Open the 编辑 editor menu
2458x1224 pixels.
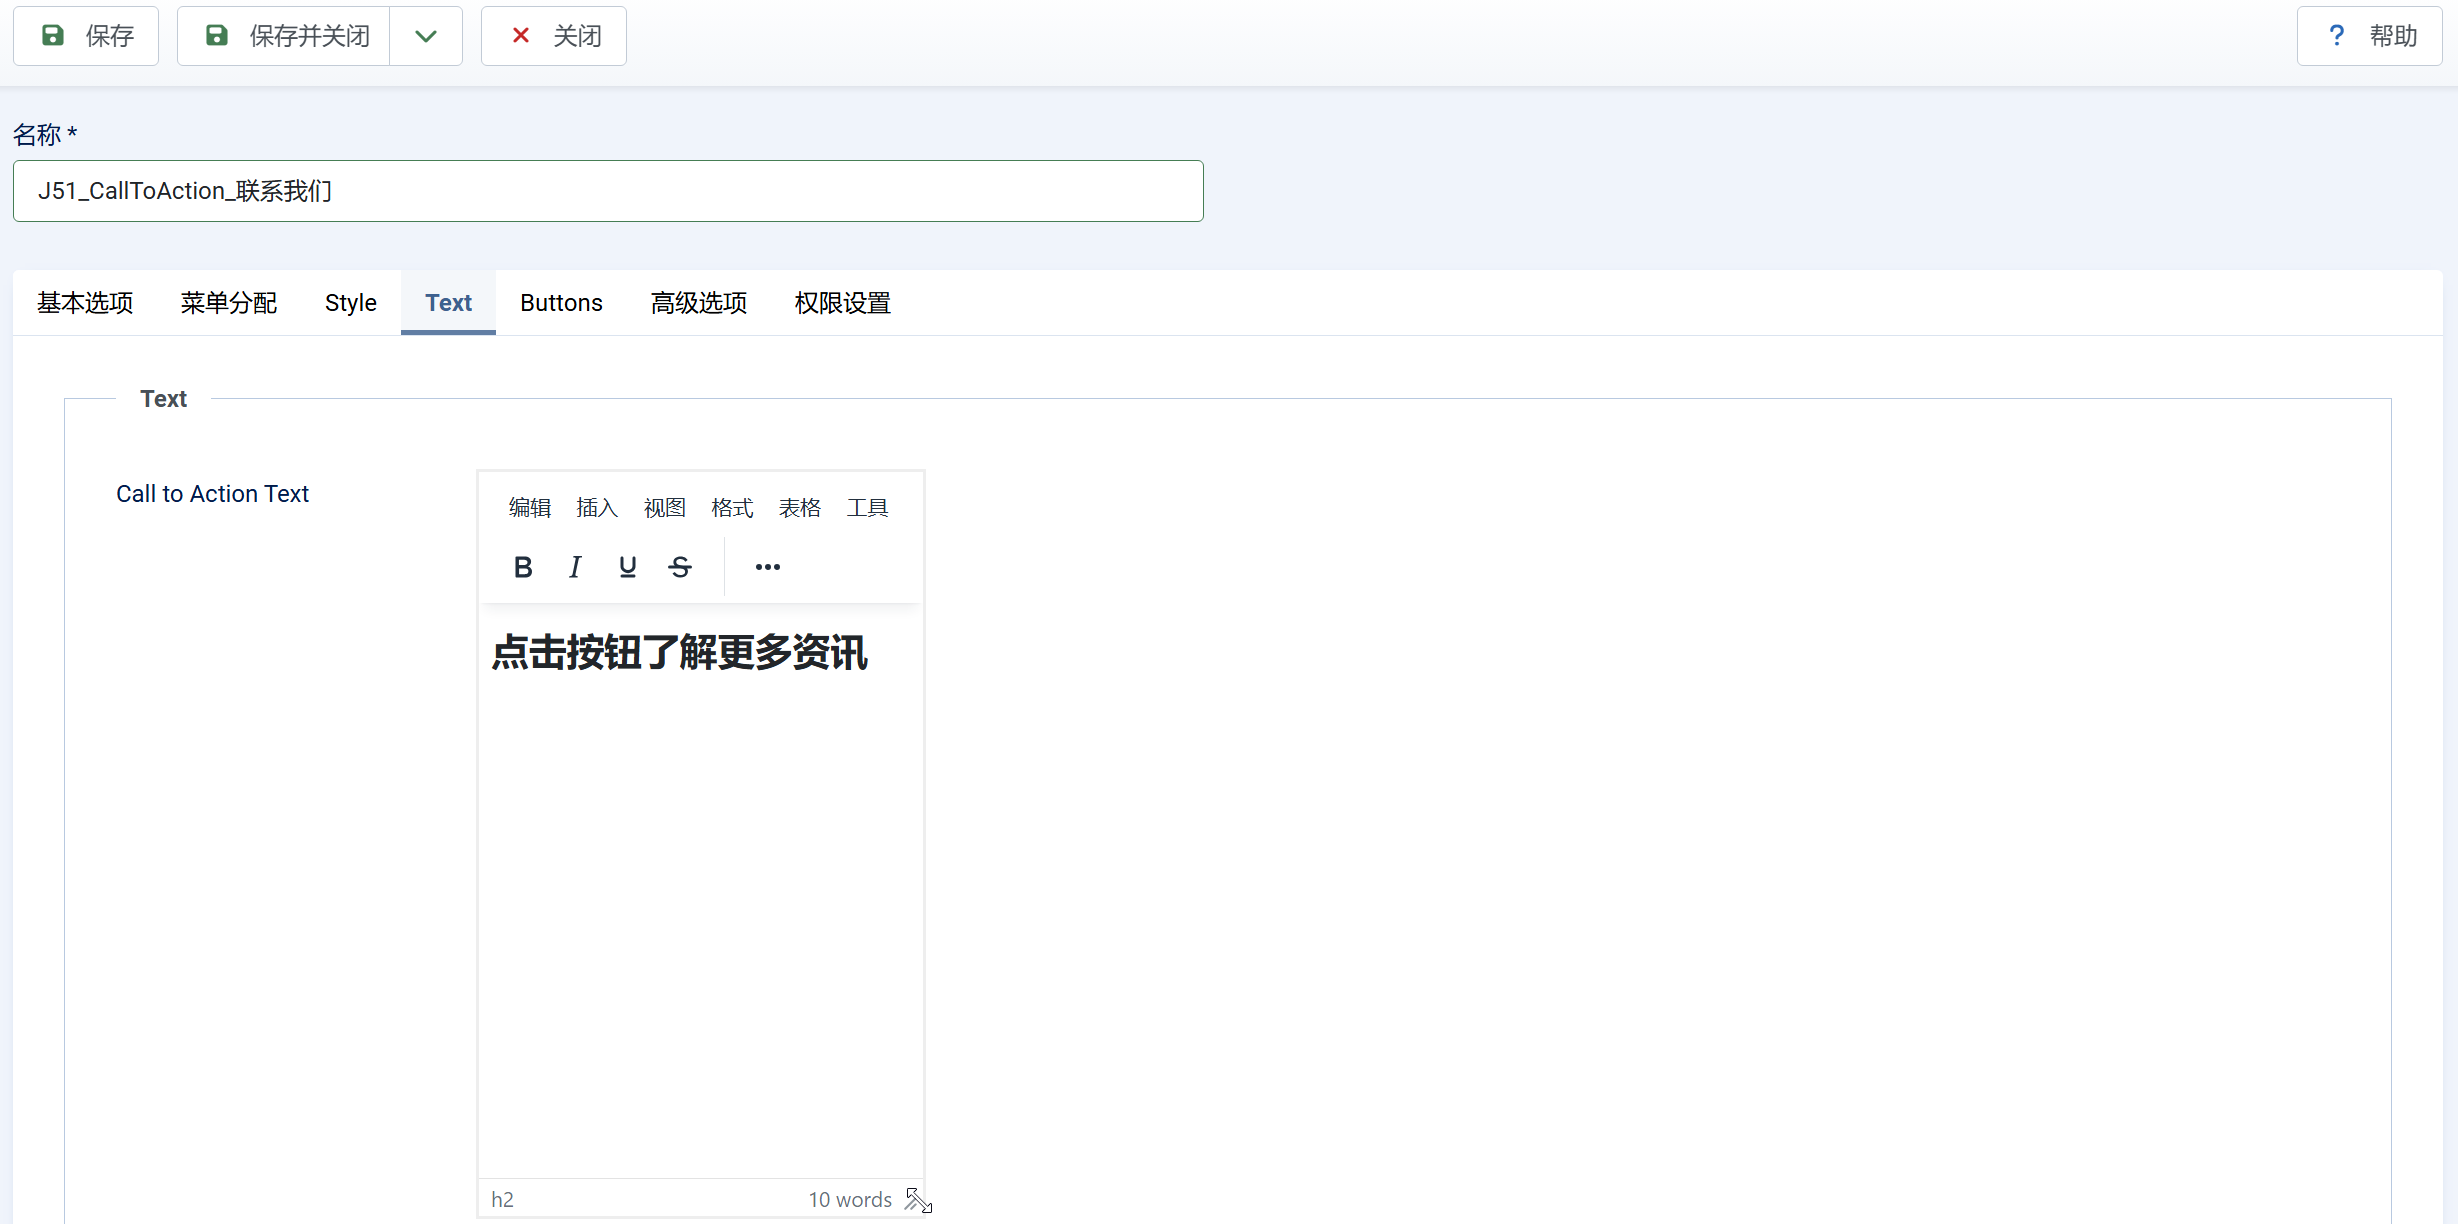pyautogui.click(x=529, y=508)
